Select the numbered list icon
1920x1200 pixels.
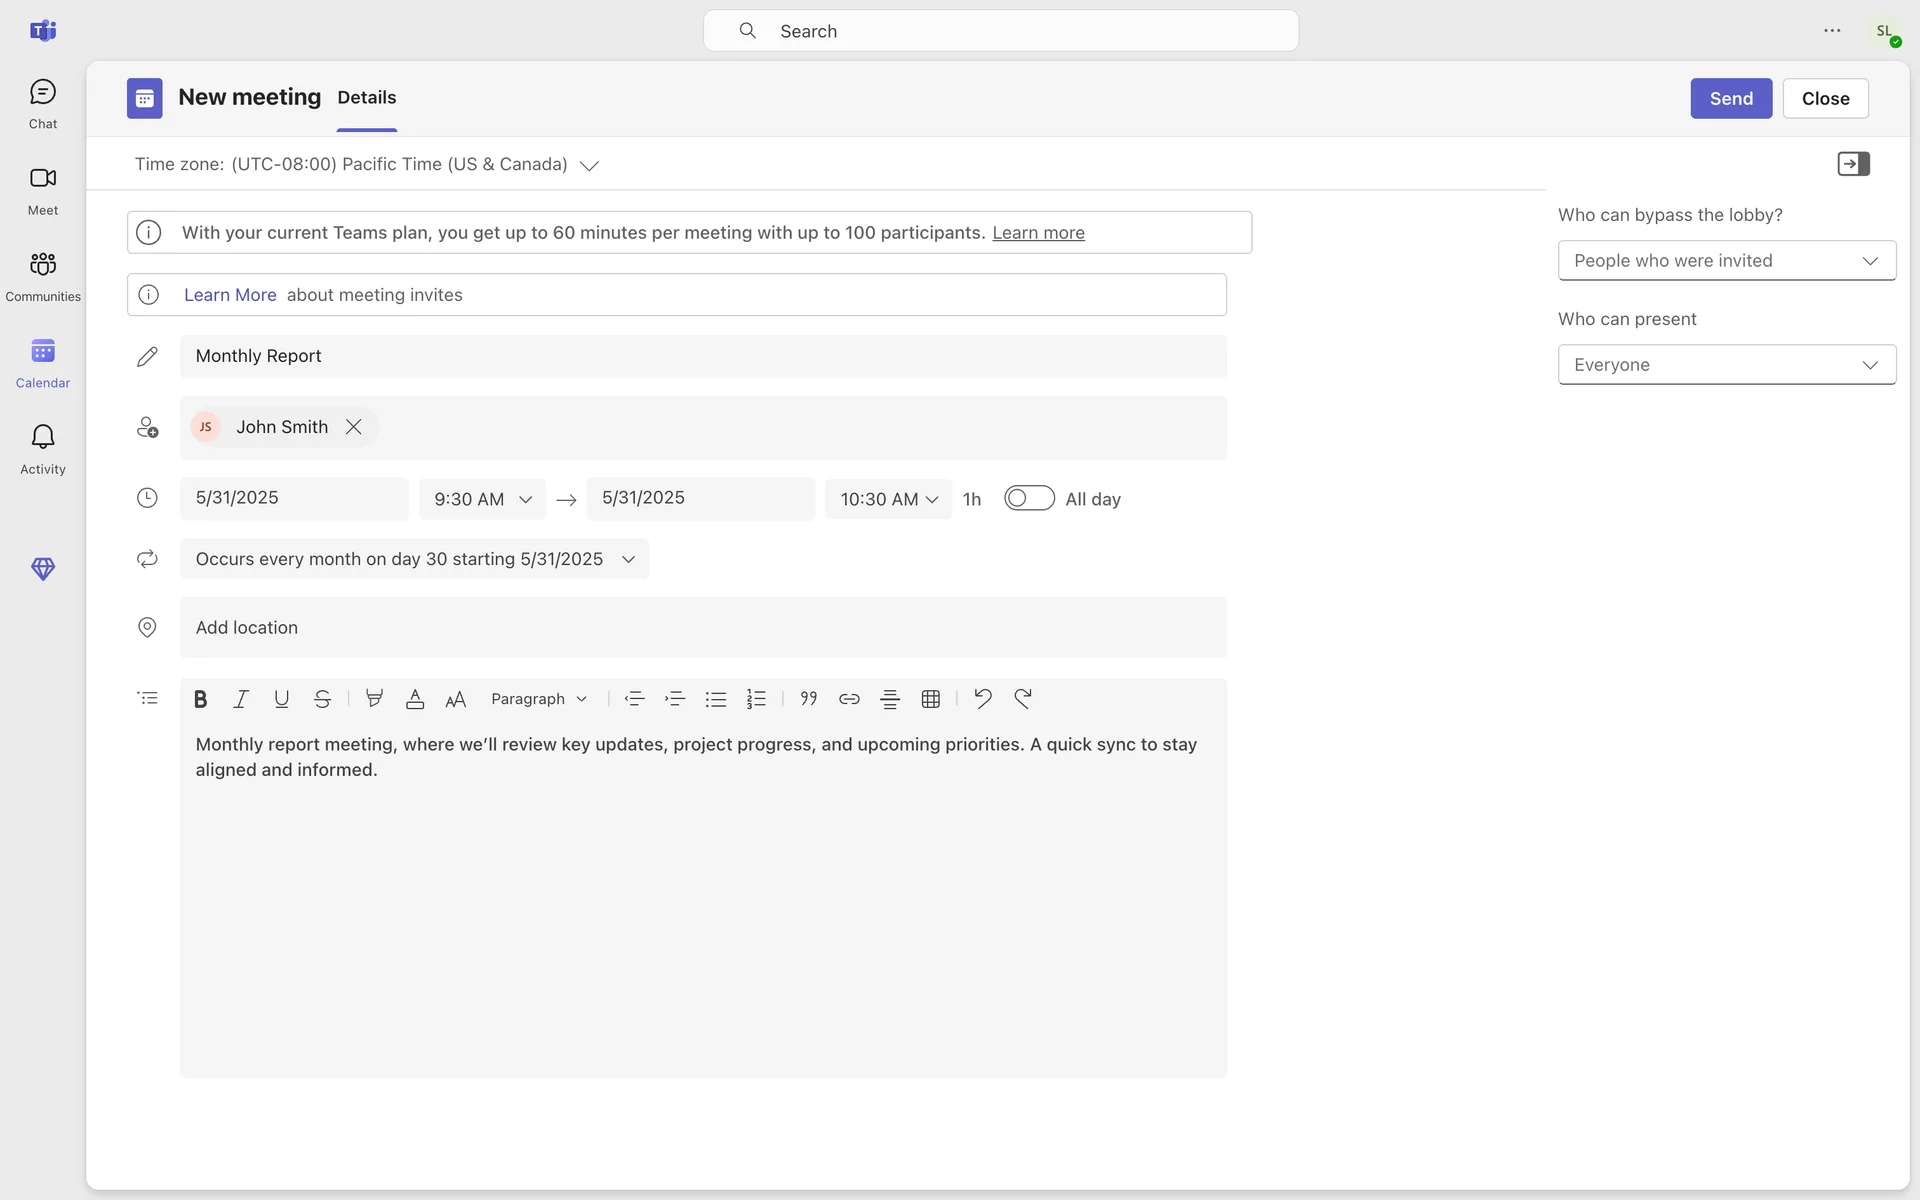756,699
